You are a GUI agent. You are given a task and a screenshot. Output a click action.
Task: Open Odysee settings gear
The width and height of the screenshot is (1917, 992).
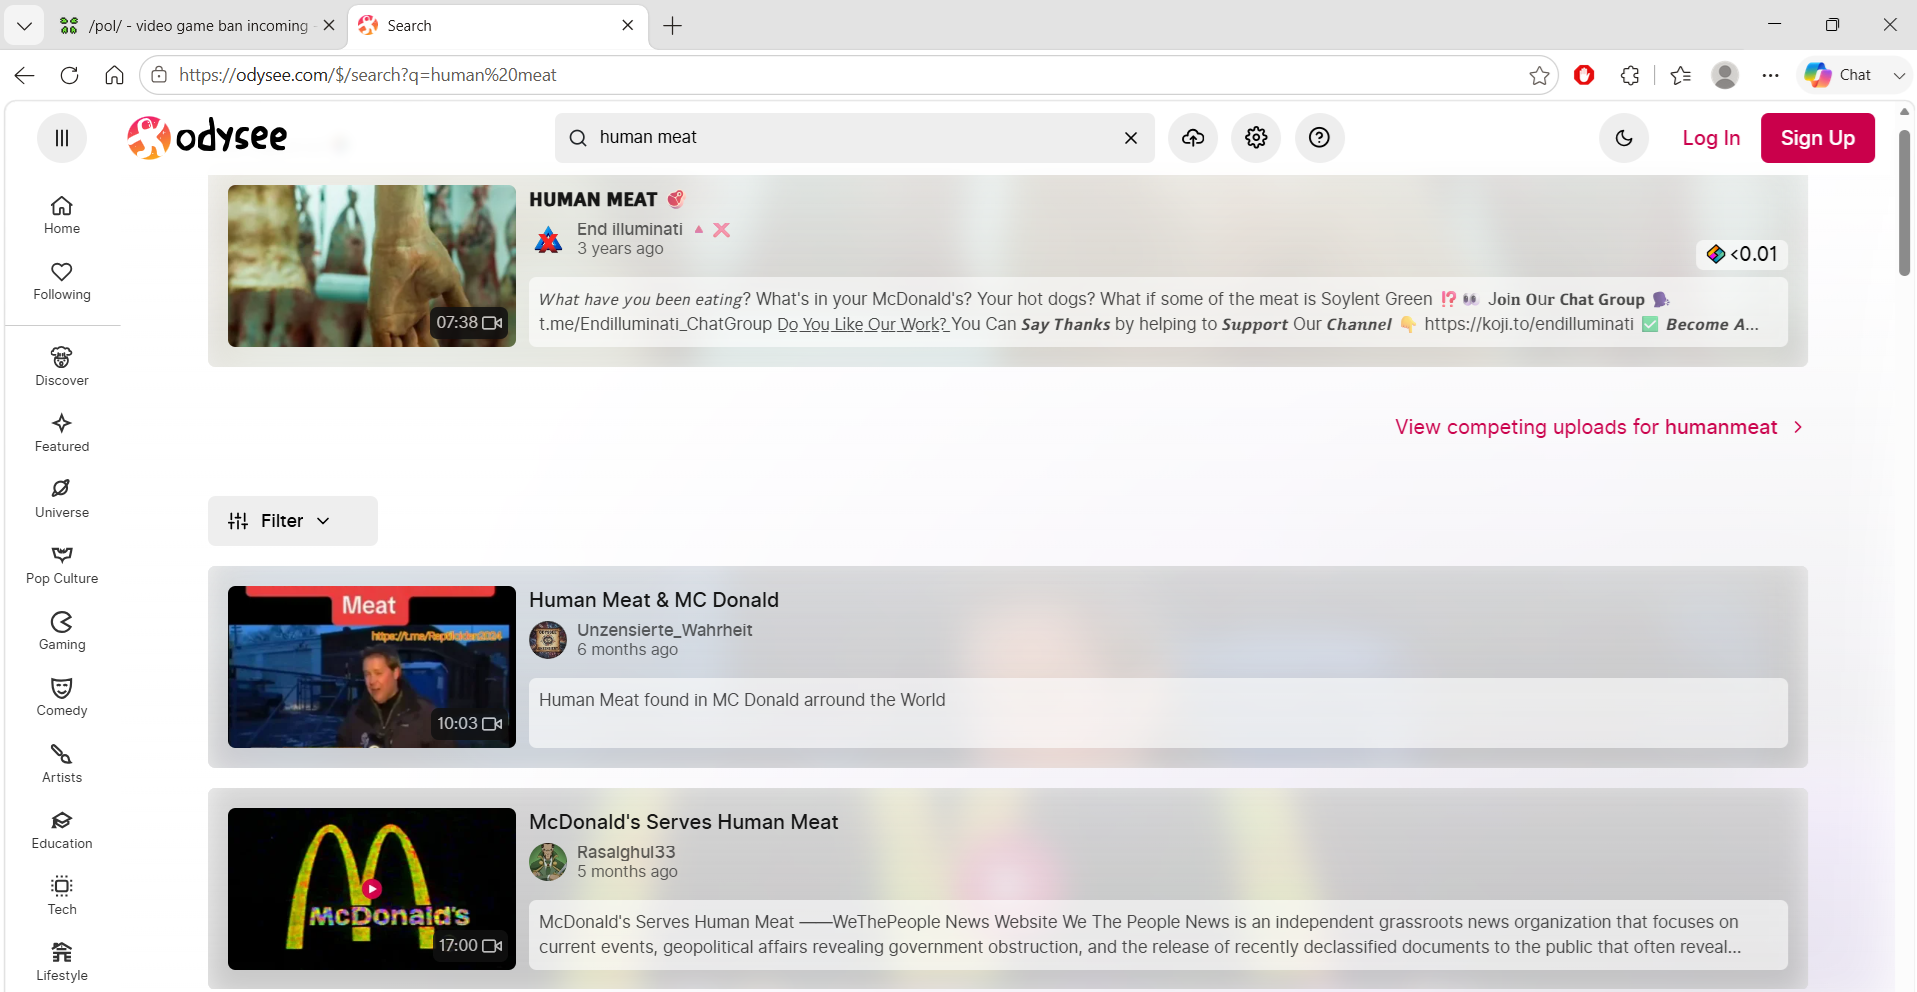[x=1256, y=138]
